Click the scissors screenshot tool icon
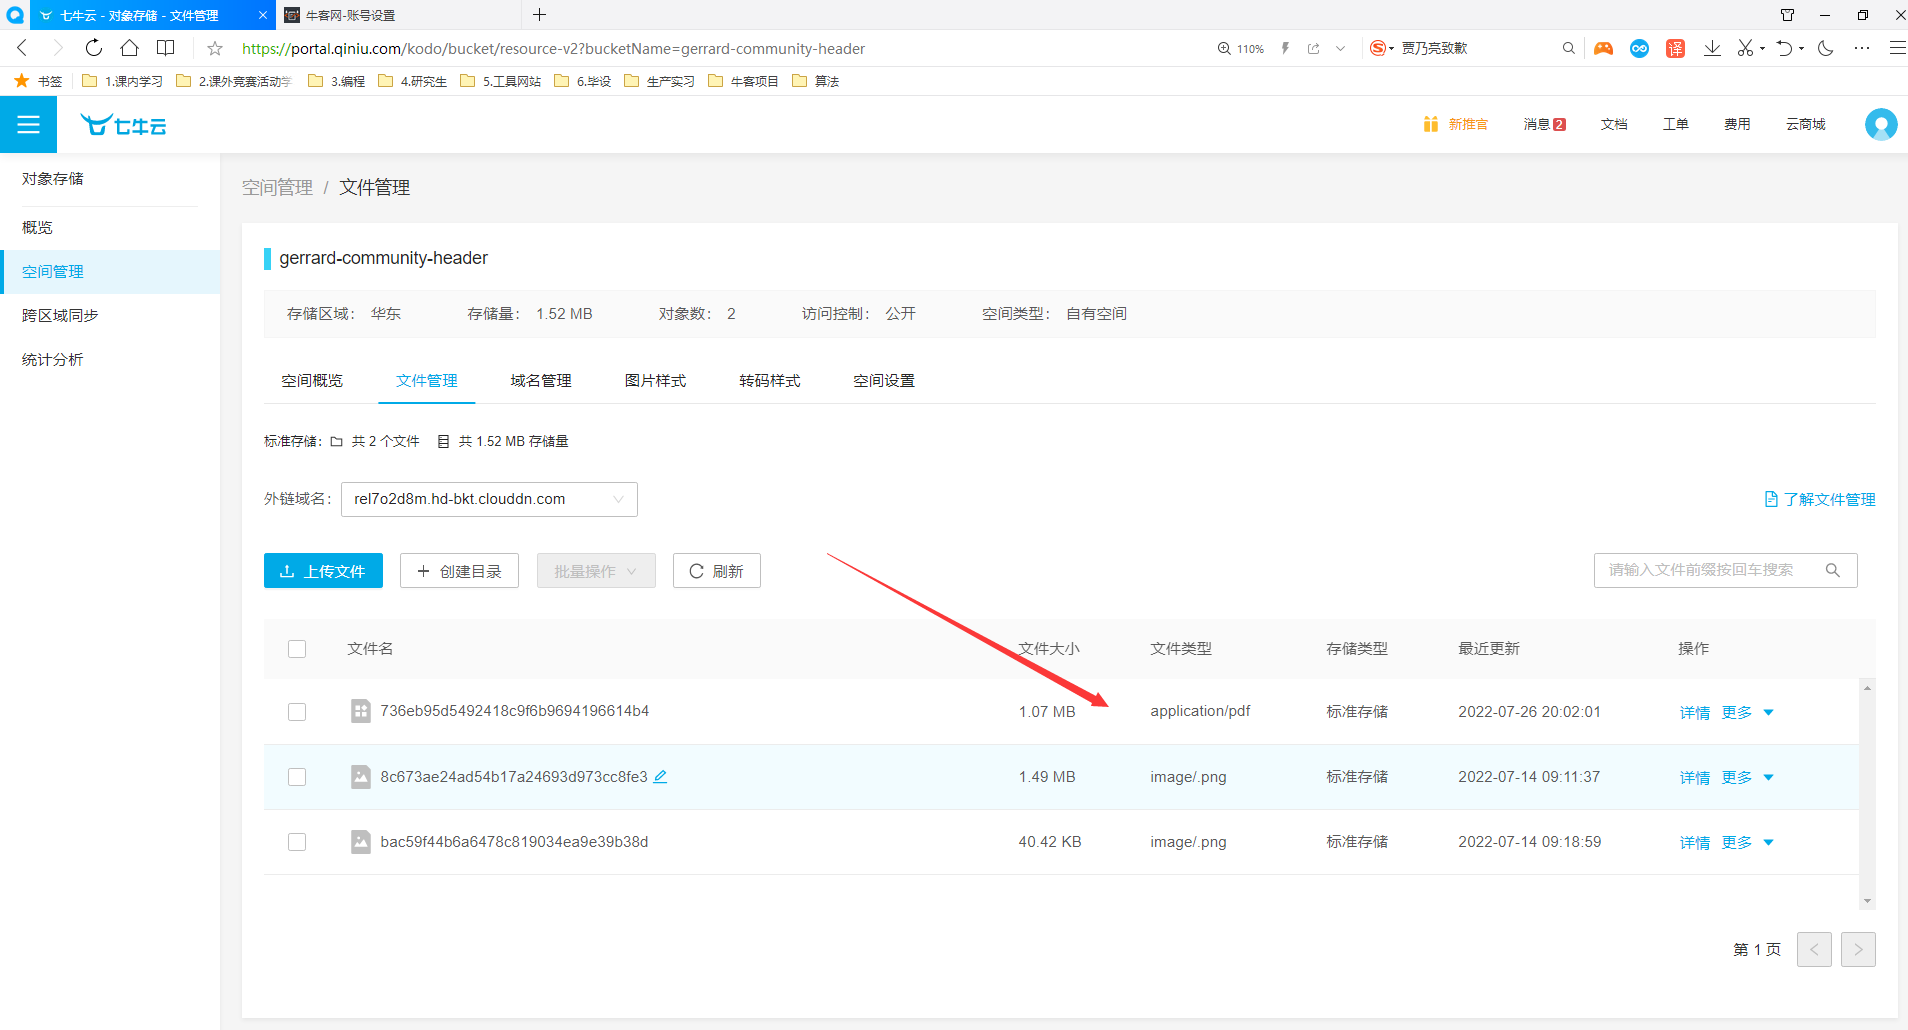 1745,48
